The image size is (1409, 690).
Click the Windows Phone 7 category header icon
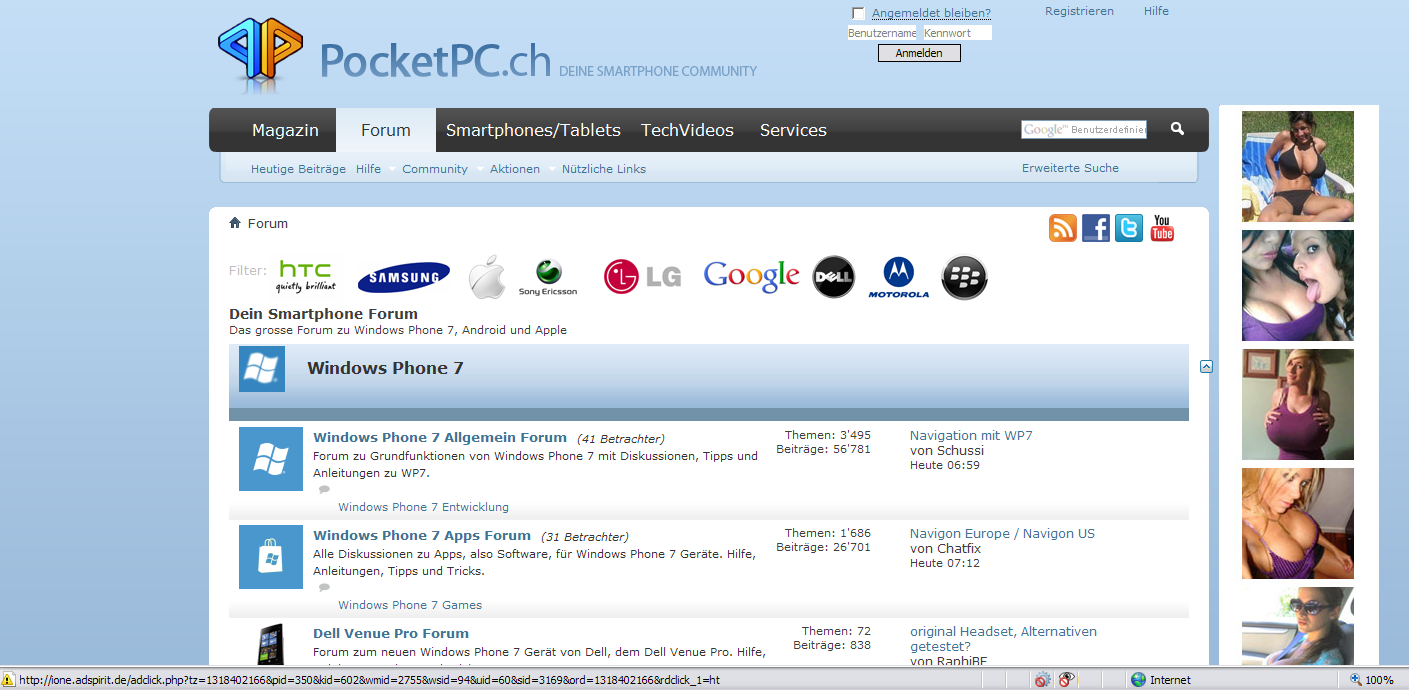(x=262, y=369)
